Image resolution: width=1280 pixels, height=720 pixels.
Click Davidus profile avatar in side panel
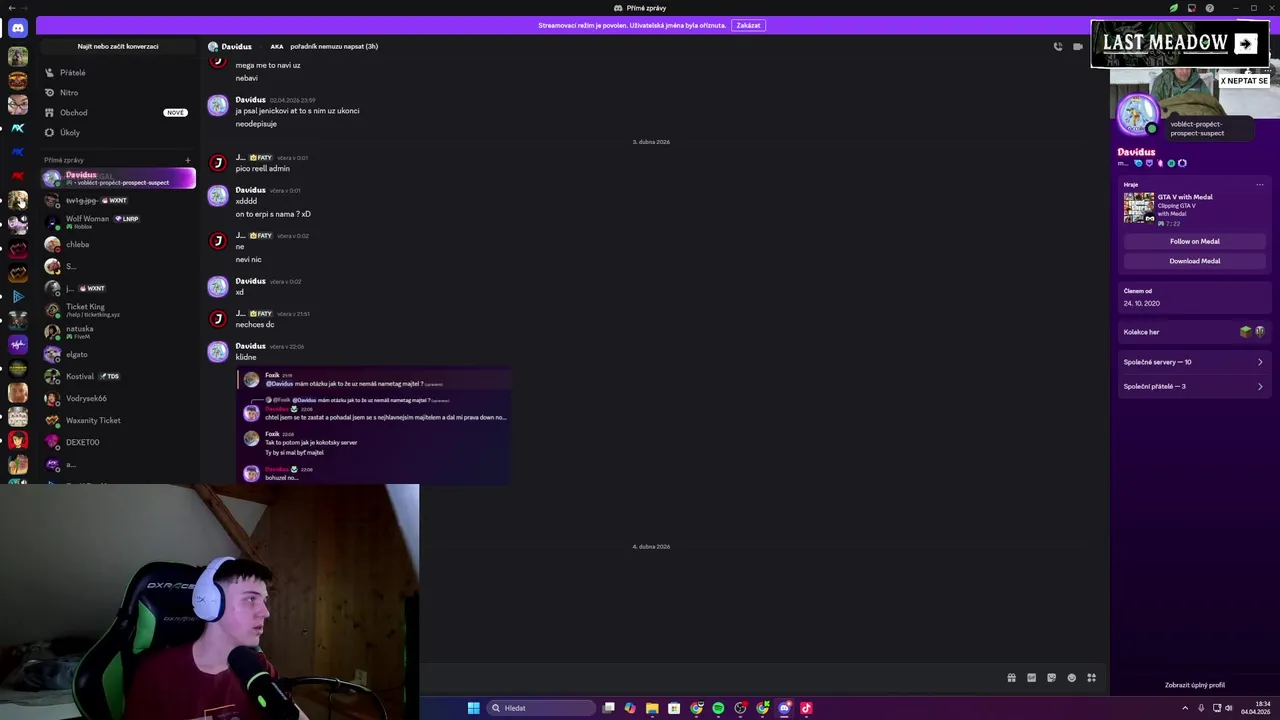(1137, 114)
